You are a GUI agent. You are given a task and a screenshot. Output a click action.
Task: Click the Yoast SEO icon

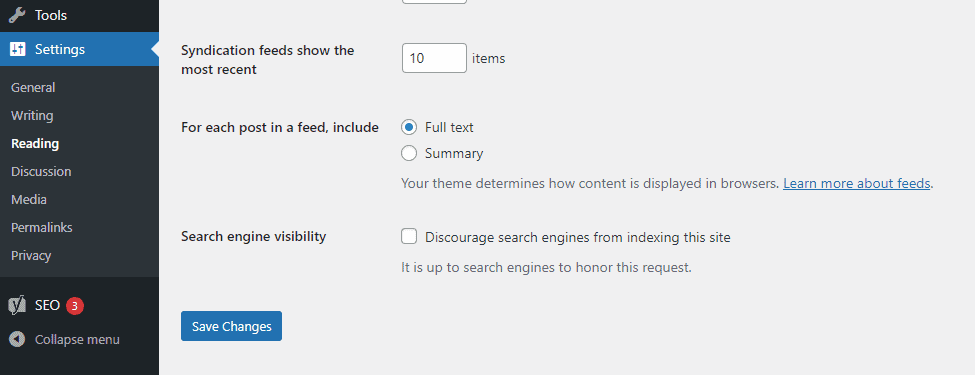tap(17, 305)
